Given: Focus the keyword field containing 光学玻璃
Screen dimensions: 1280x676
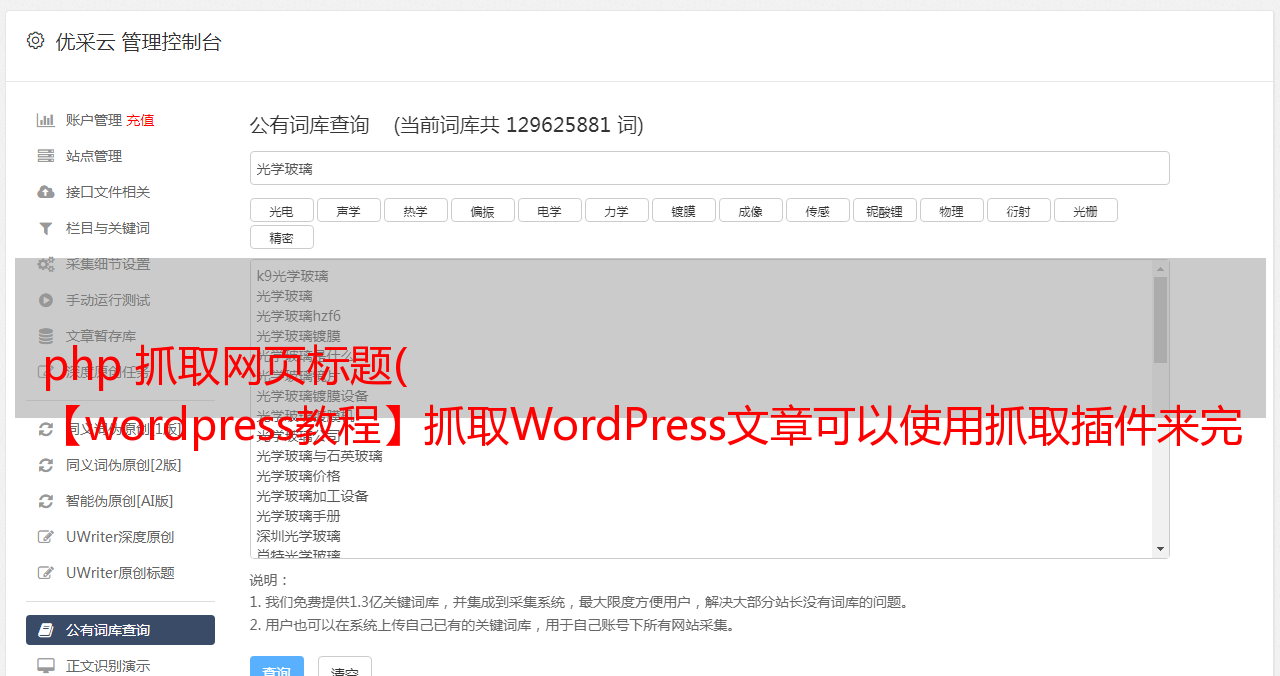Looking at the screenshot, I should click(x=709, y=168).
